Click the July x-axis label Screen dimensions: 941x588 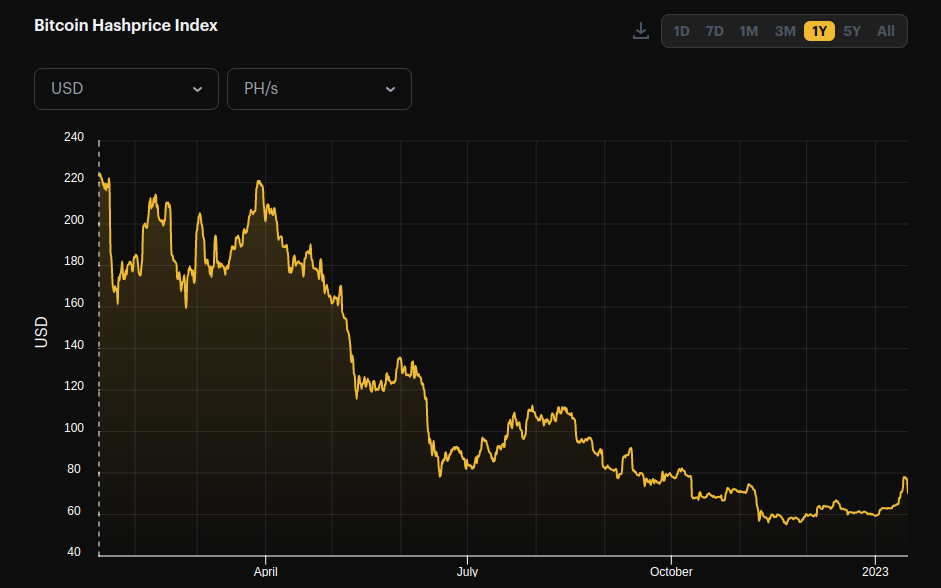pos(467,572)
